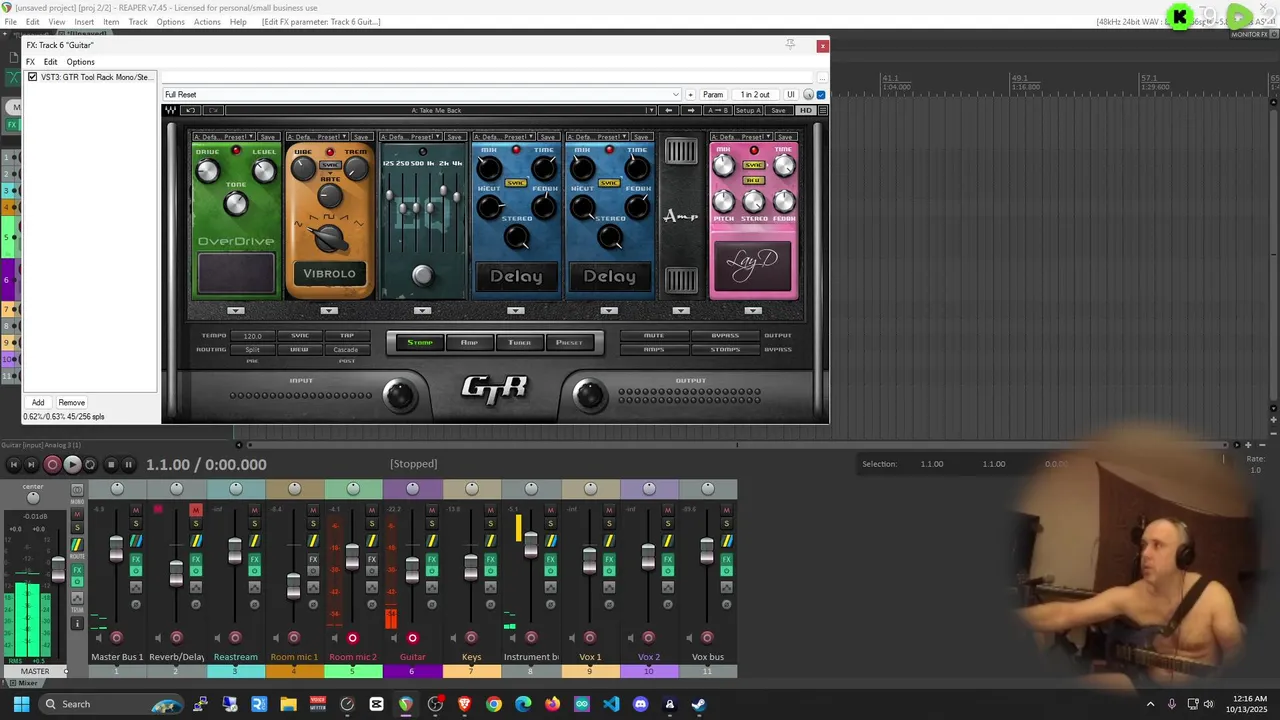This screenshot has height=720, width=1280.
Task: Open the Guitar track routing button
Action: tap(432, 541)
